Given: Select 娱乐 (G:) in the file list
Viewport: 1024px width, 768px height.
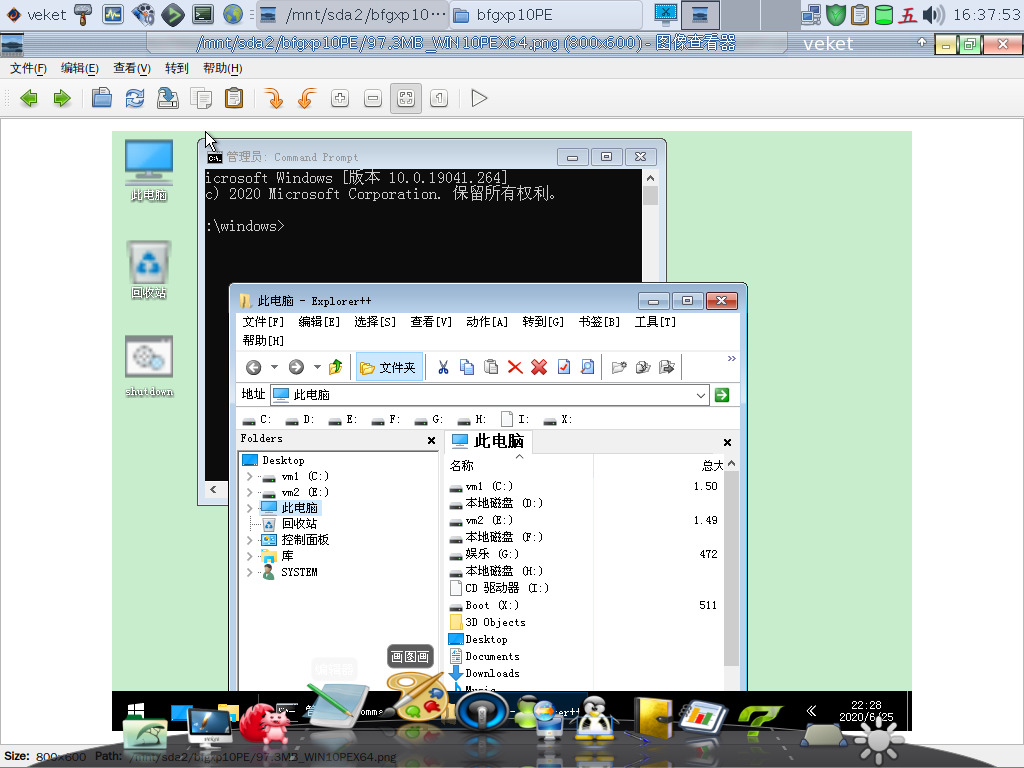Looking at the screenshot, I should click(x=485, y=554).
